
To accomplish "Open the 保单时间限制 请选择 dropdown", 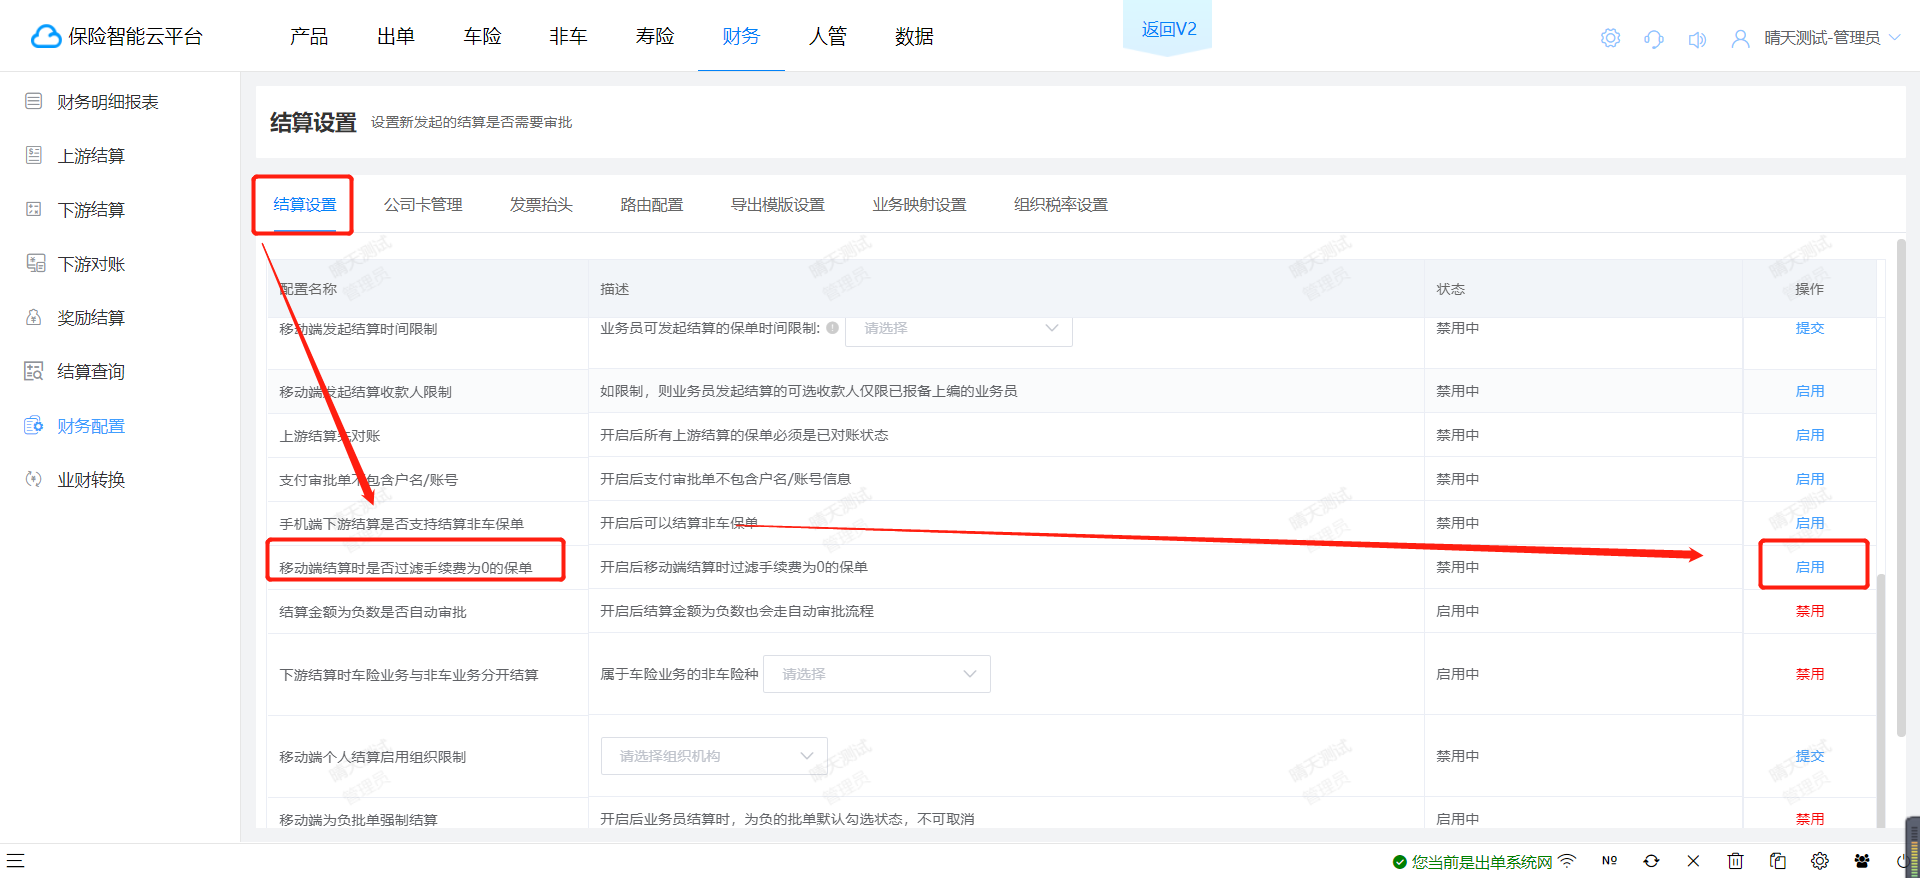I will (959, 329).
